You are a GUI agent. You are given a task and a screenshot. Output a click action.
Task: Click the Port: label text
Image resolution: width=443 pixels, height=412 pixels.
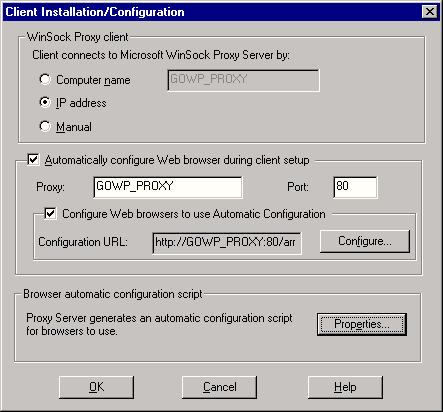(x=298, y=187)
